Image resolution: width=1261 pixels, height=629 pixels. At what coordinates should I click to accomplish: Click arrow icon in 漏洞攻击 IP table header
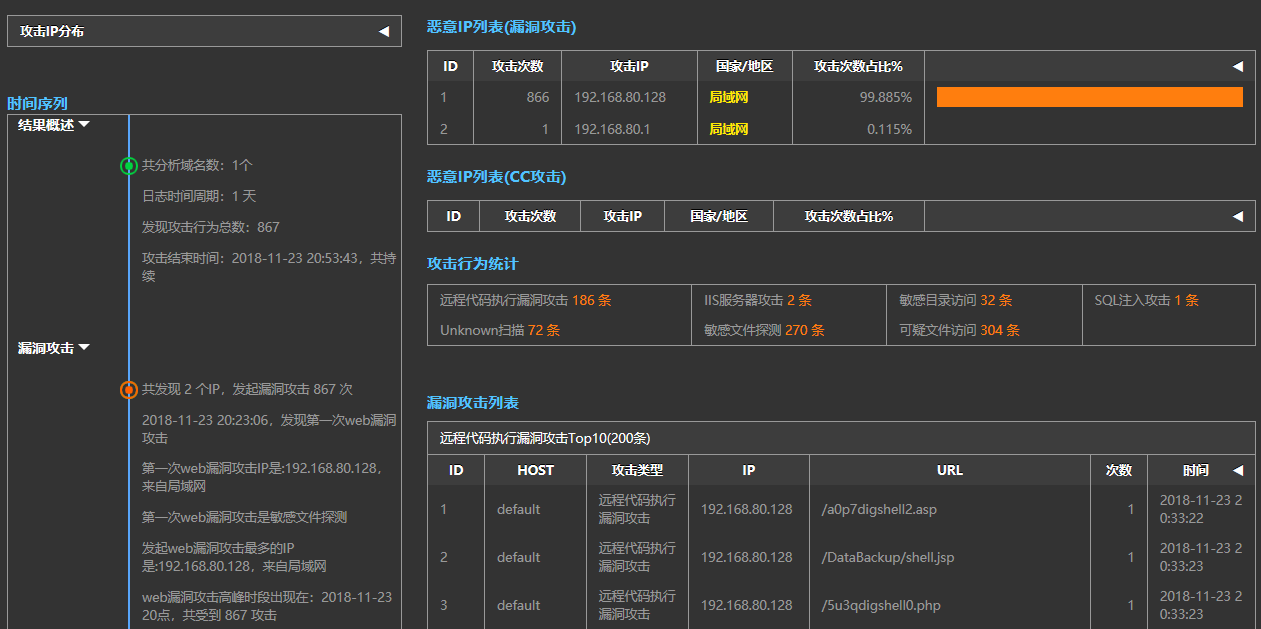tap(1237, 66)
